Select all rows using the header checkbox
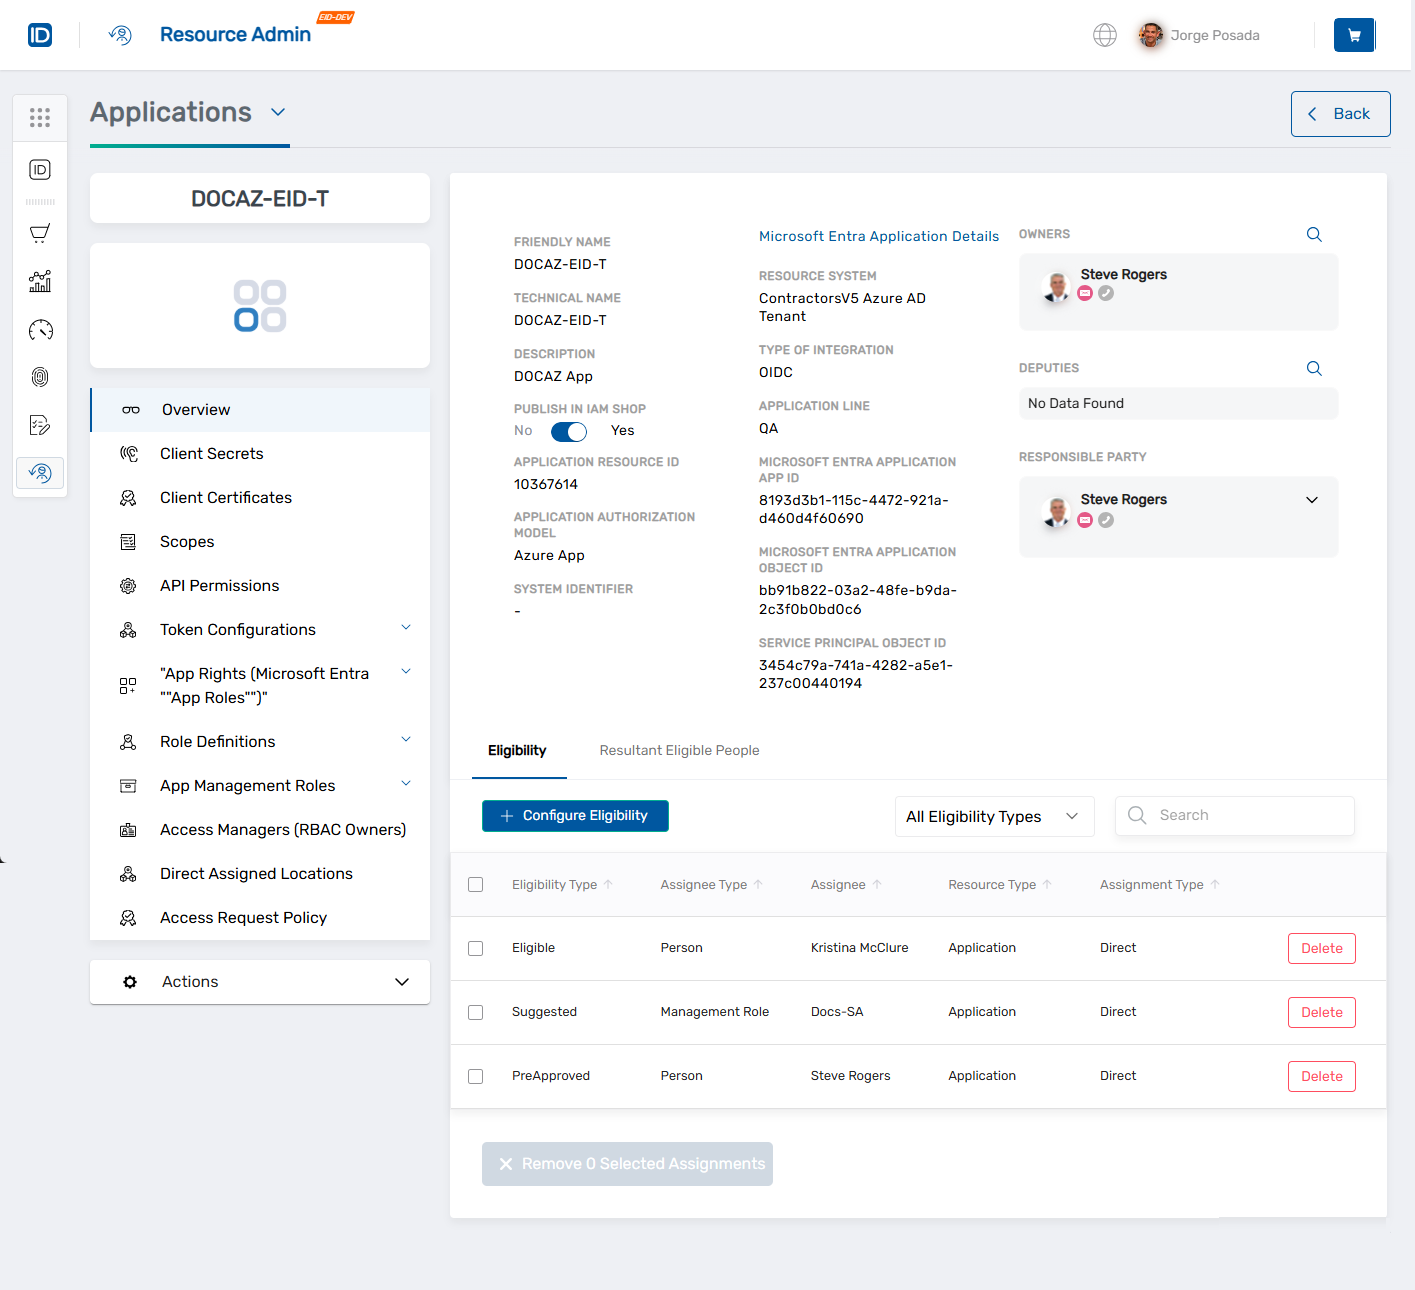The height and width of the screenshot is (1290, 1415). point(475,884)
